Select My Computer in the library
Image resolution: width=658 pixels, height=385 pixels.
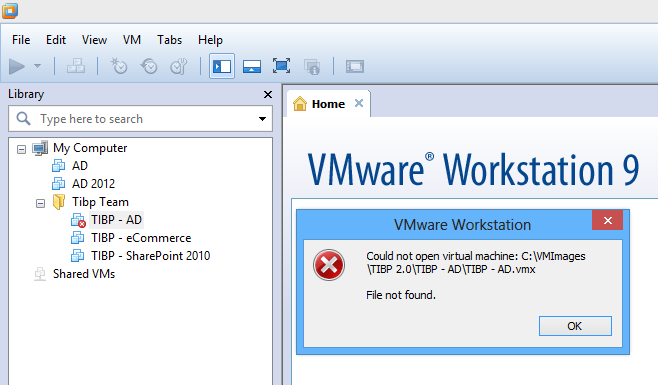[90, 148]
